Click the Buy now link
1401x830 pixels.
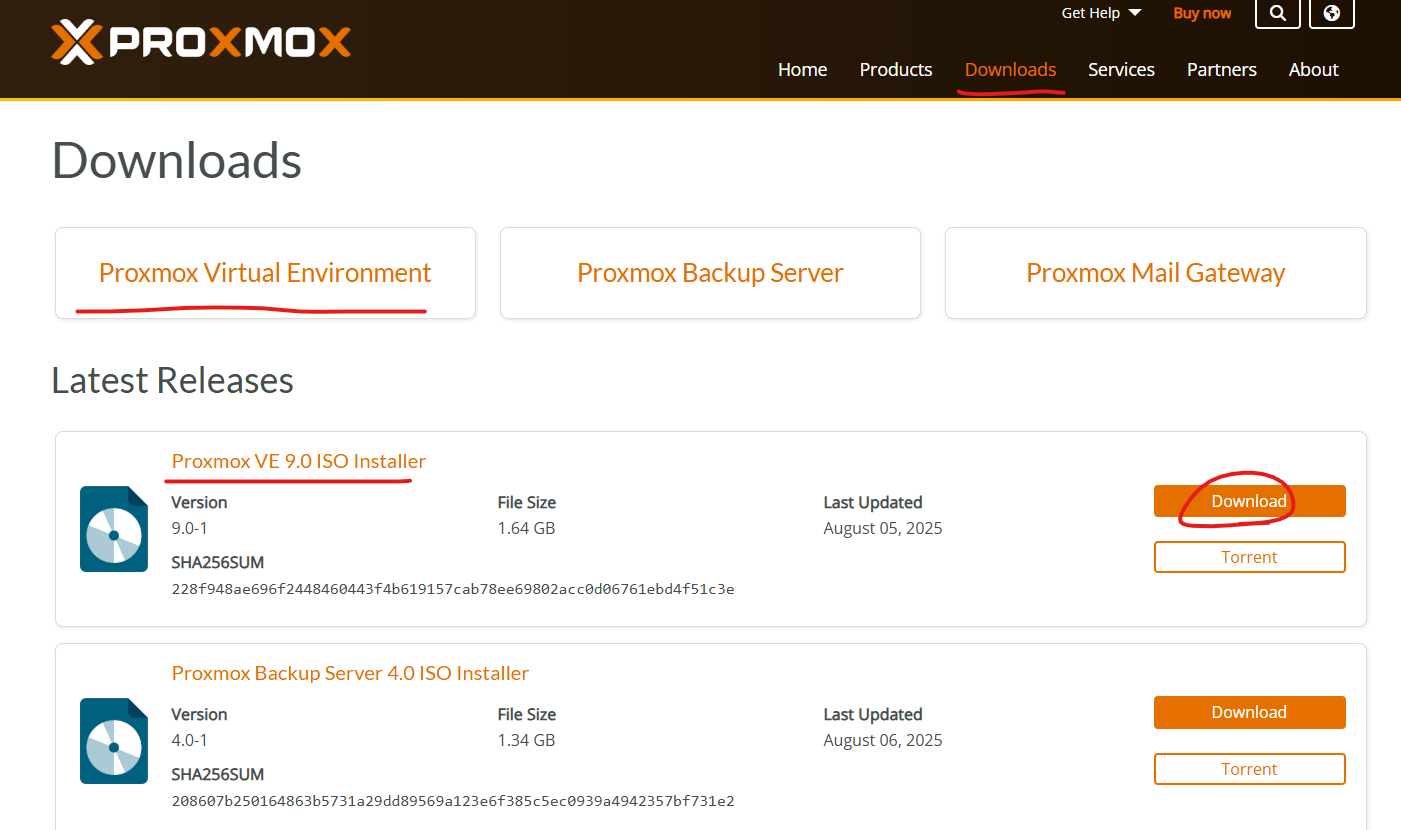[x=1202, y=13]
